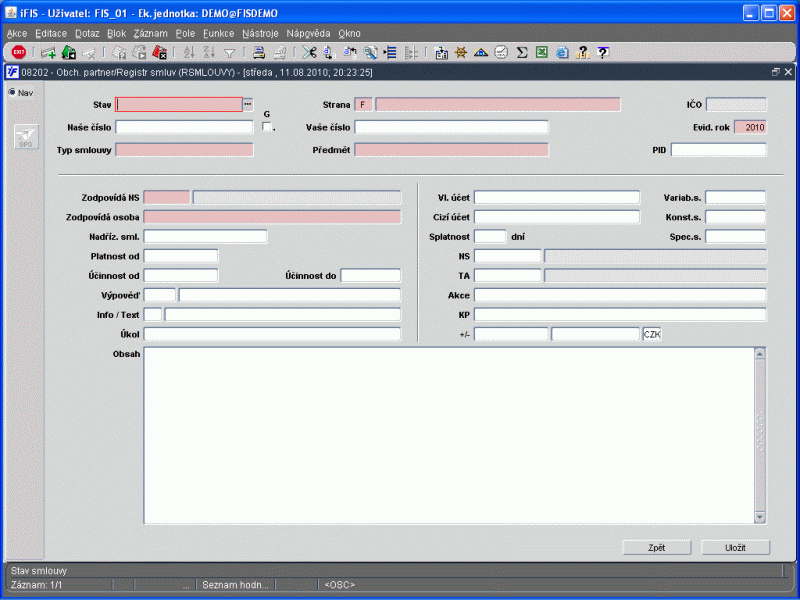The image size is (800, 600).
Task: Click the Sigma sum toolbar icon
Action: click(522, 53)
